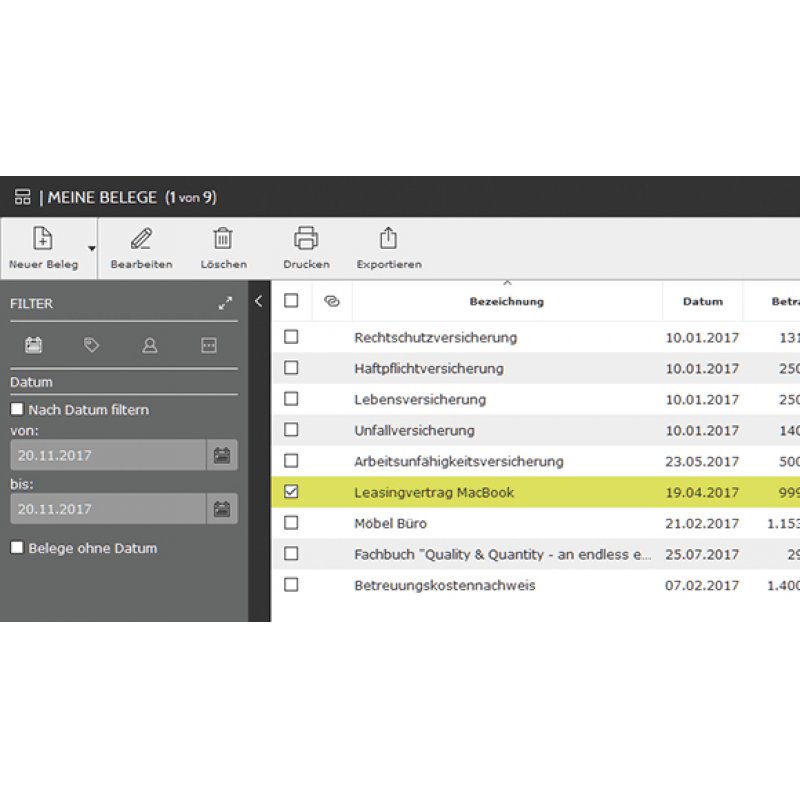Check the Belege ohne Datum option
800x800 pixels.
(x=15, y=548)
